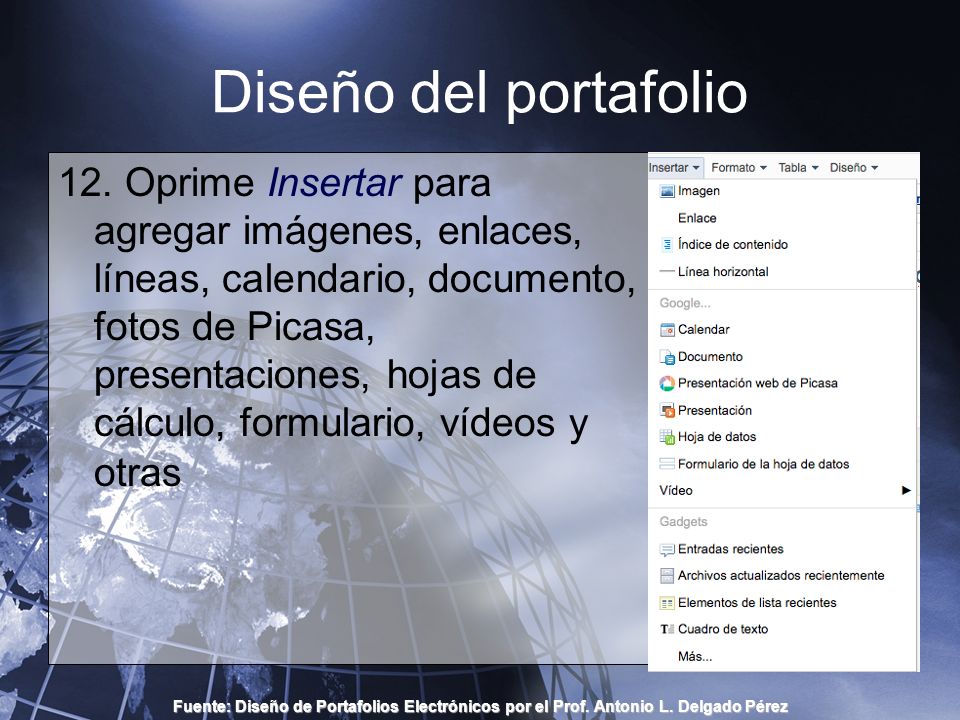
Task: Open the Tabla dropdown menu
Action: [798, 168]
